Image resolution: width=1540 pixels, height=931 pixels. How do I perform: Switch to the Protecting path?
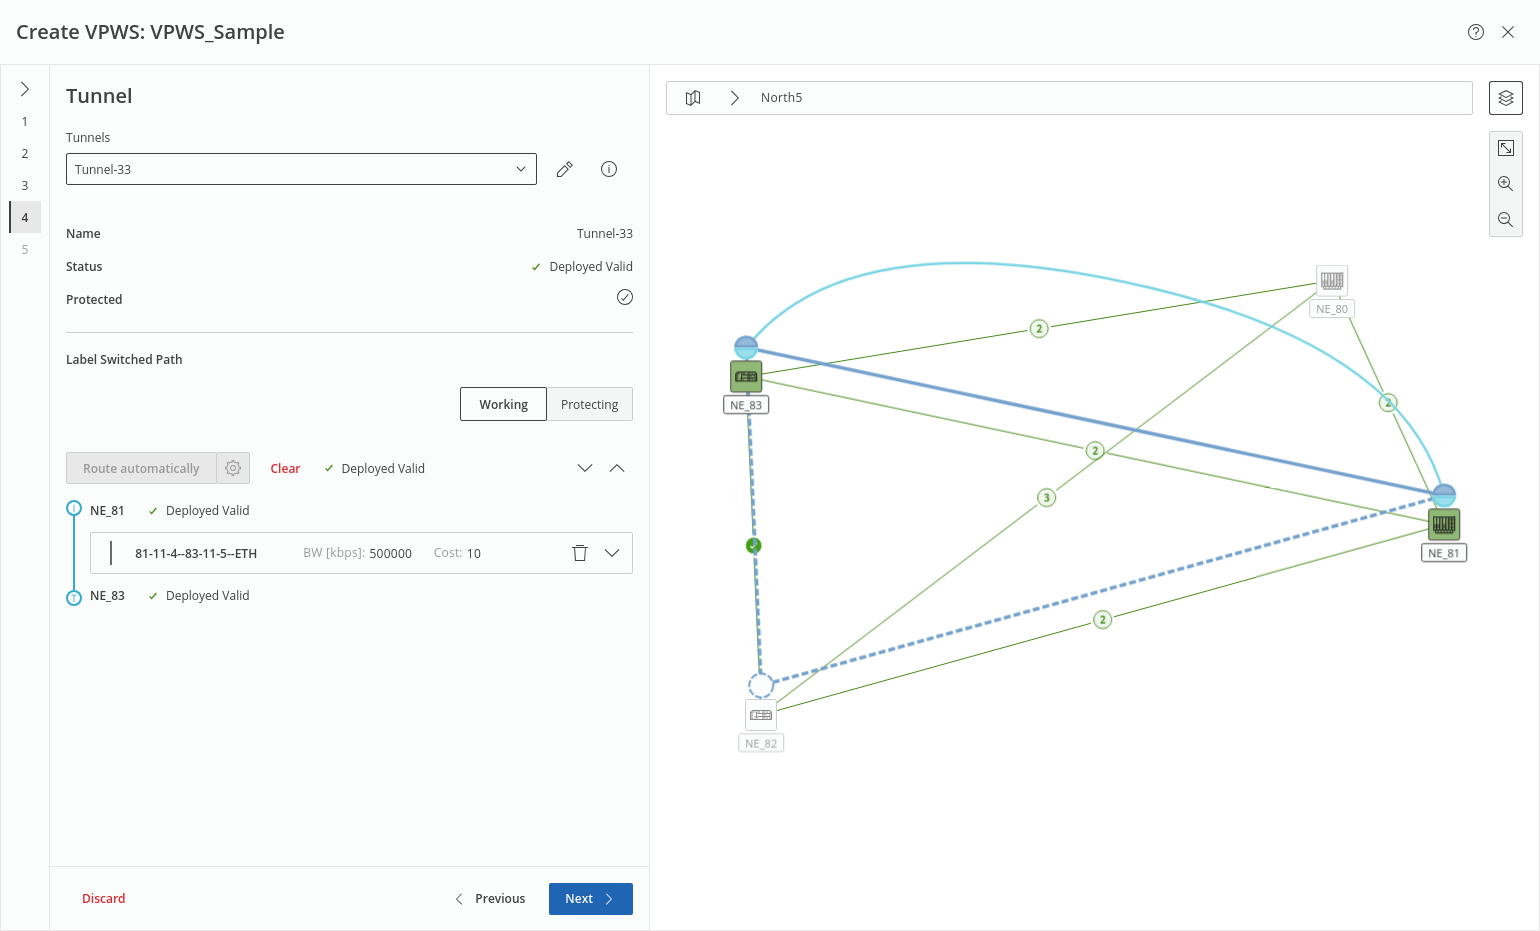[x=589, y=404]
